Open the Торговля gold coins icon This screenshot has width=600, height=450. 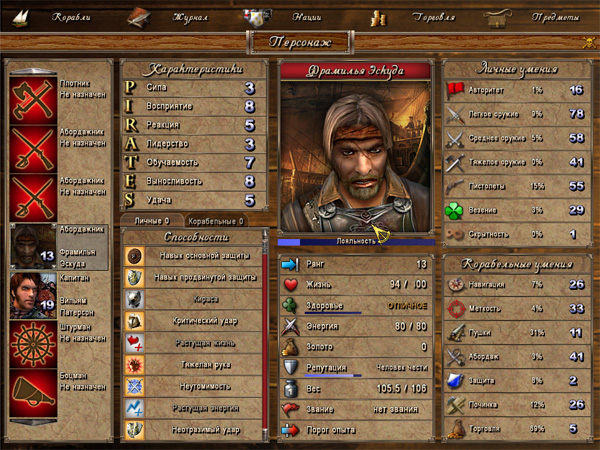(x=378, y=18)
